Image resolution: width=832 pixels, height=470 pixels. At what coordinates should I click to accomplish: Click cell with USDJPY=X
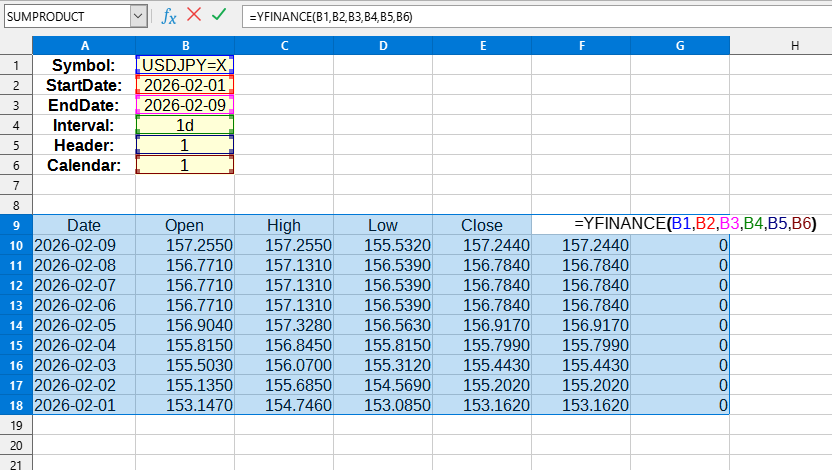pyautogui.click(x=185, y=65)
